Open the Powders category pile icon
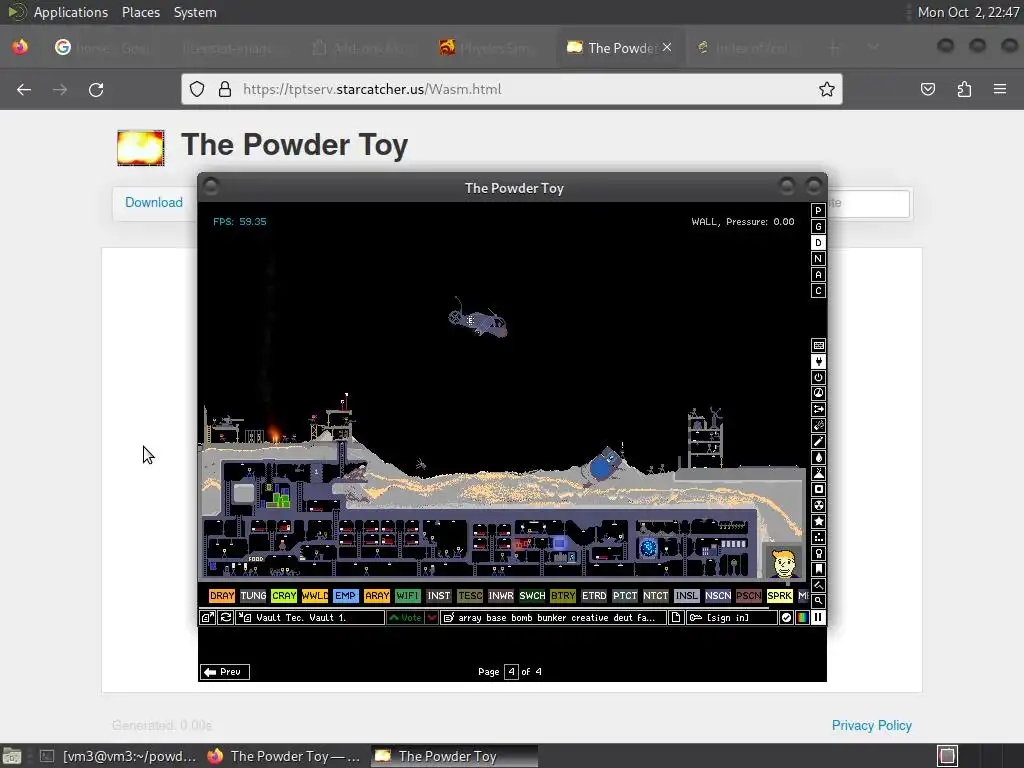Viewport: 1024px width, 768px height. coord(818,473)
